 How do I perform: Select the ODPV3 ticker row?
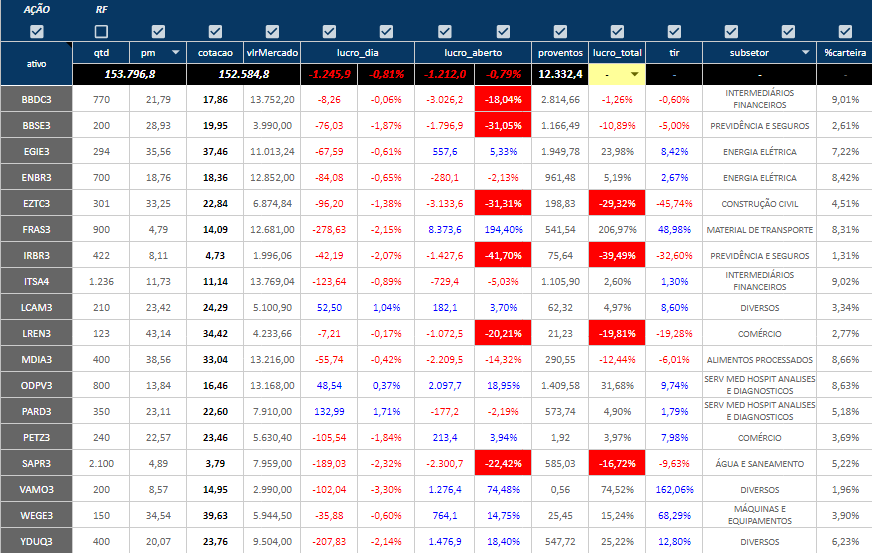click(x=37, y=385)
